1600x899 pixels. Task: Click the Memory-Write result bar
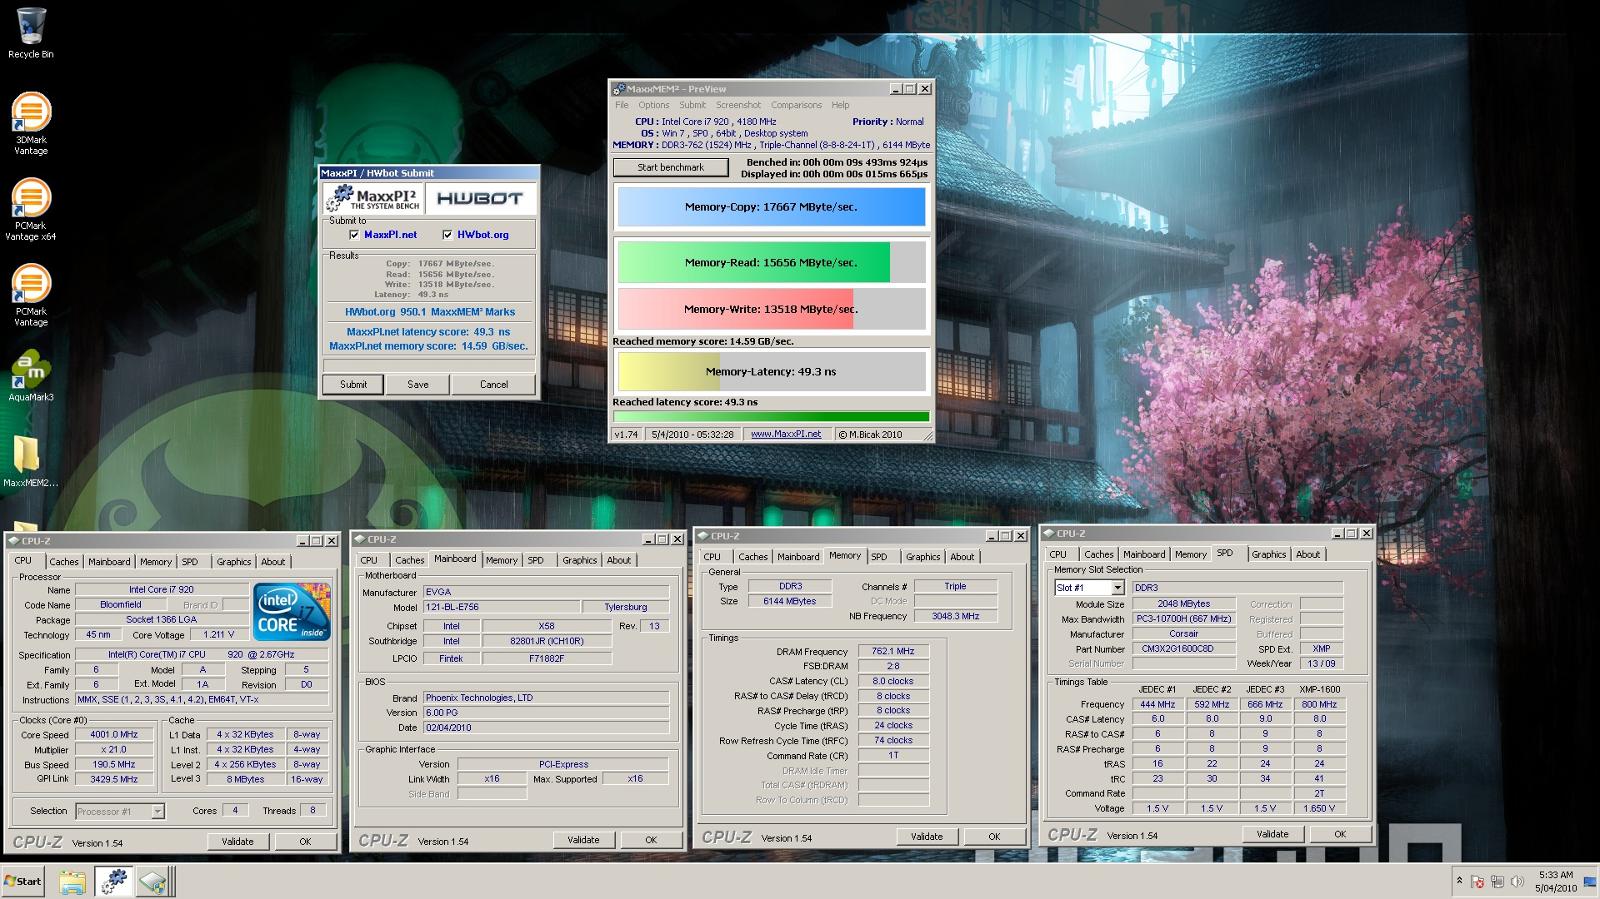point(771,309)
